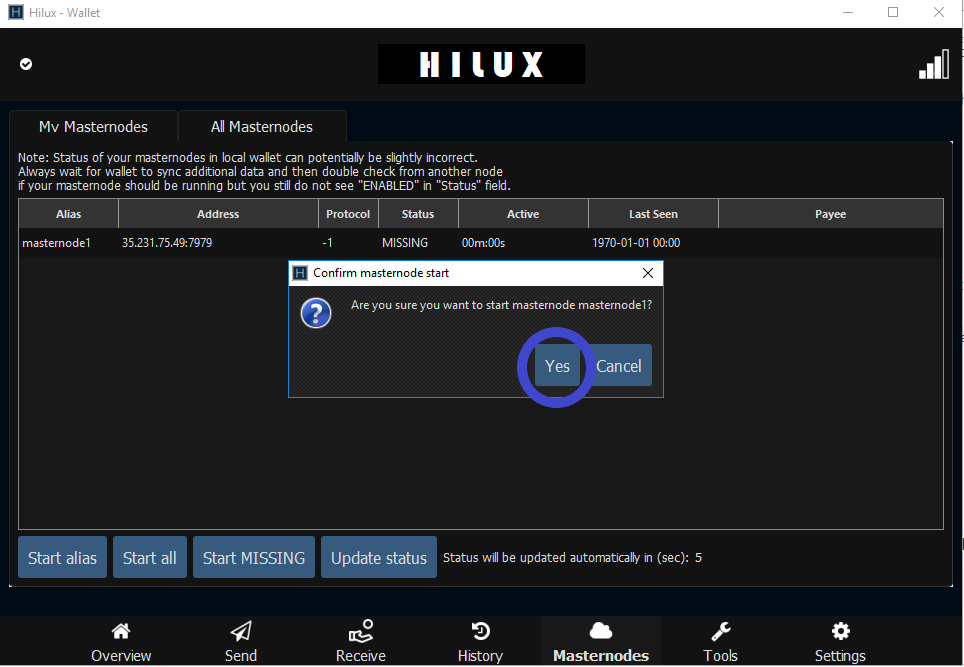Viewport: 964px width, 667px height.
Task: Switch to the My Masternodes tab
Action: 93,127
